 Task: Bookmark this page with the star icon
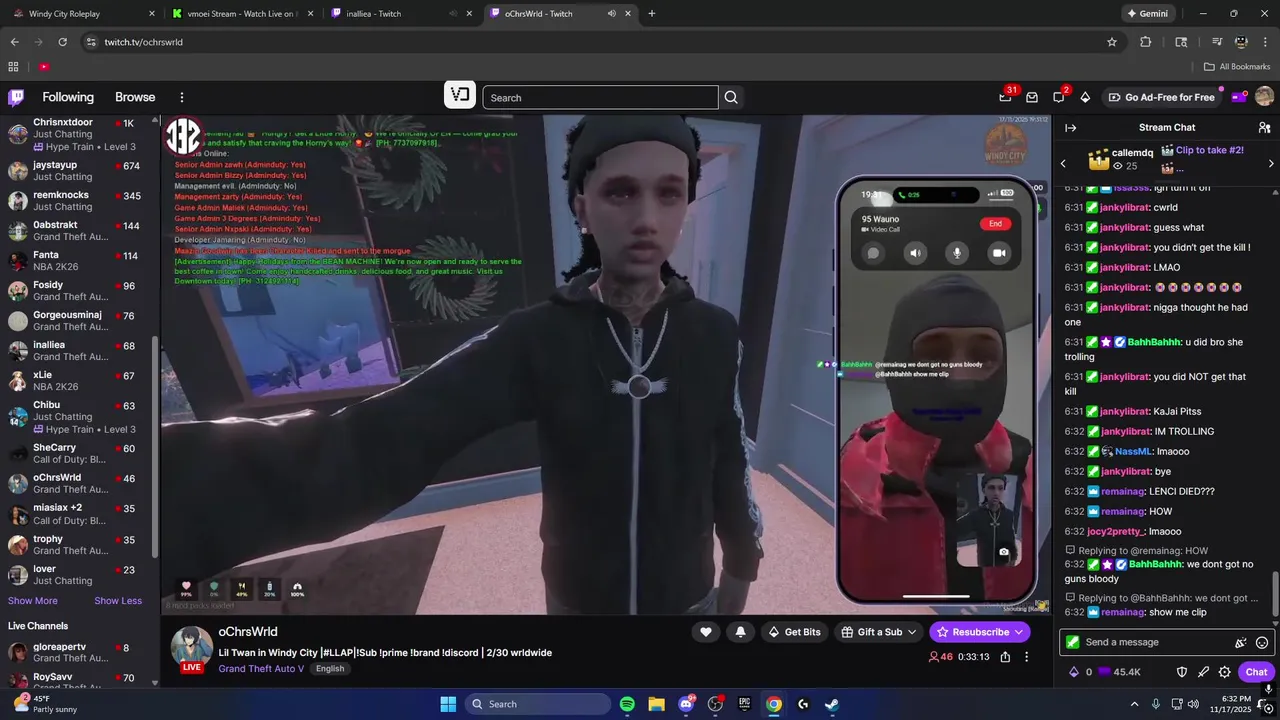[x=1111, y=42]
